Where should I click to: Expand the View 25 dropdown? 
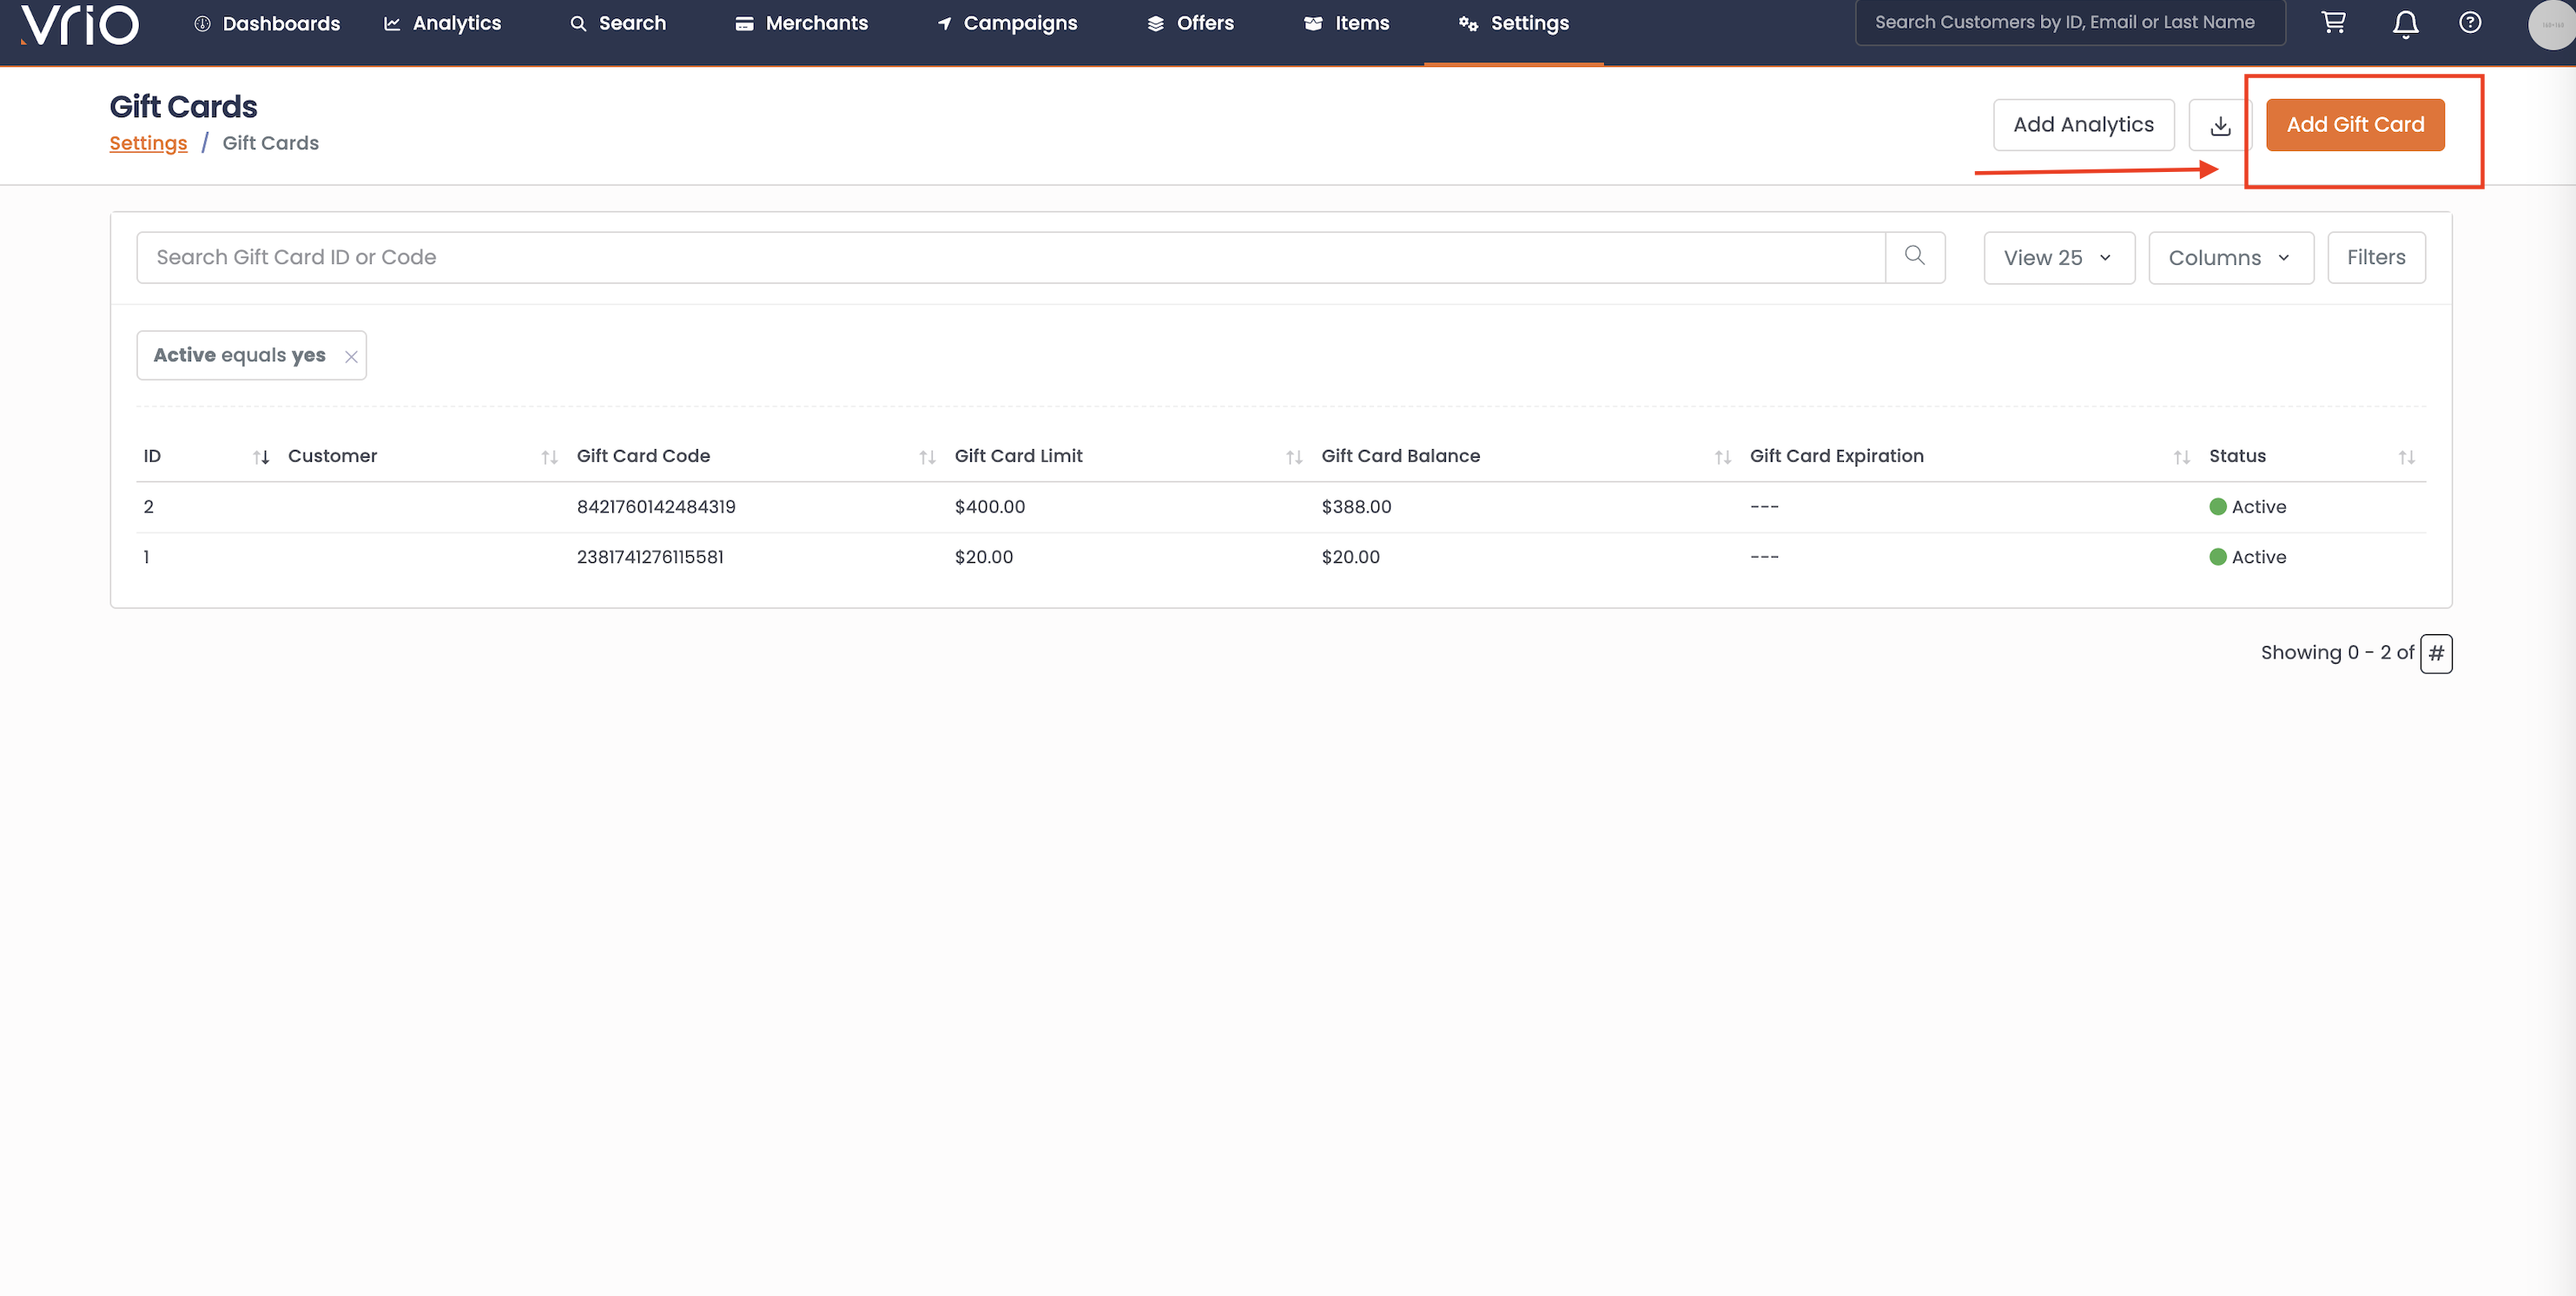[2058, 258]
